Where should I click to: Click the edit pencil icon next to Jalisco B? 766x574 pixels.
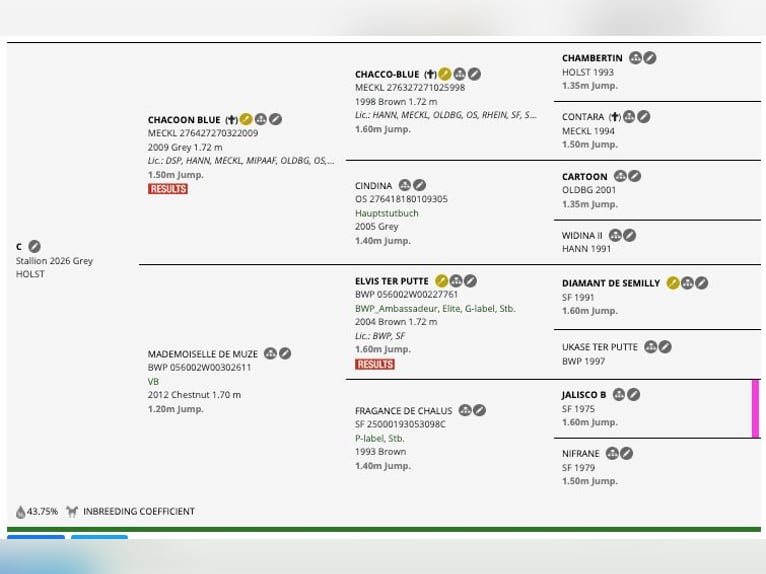[634, 394]
